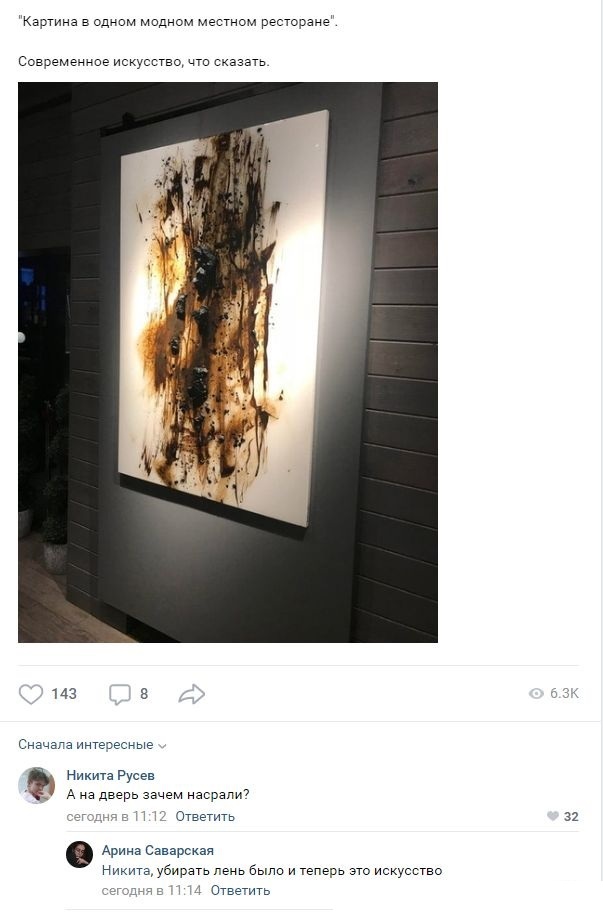Share the post using the arrow icon
Image resolution: width=603 pixels, height=915 pixels.
pyautogui.click(x=191, y=694)
